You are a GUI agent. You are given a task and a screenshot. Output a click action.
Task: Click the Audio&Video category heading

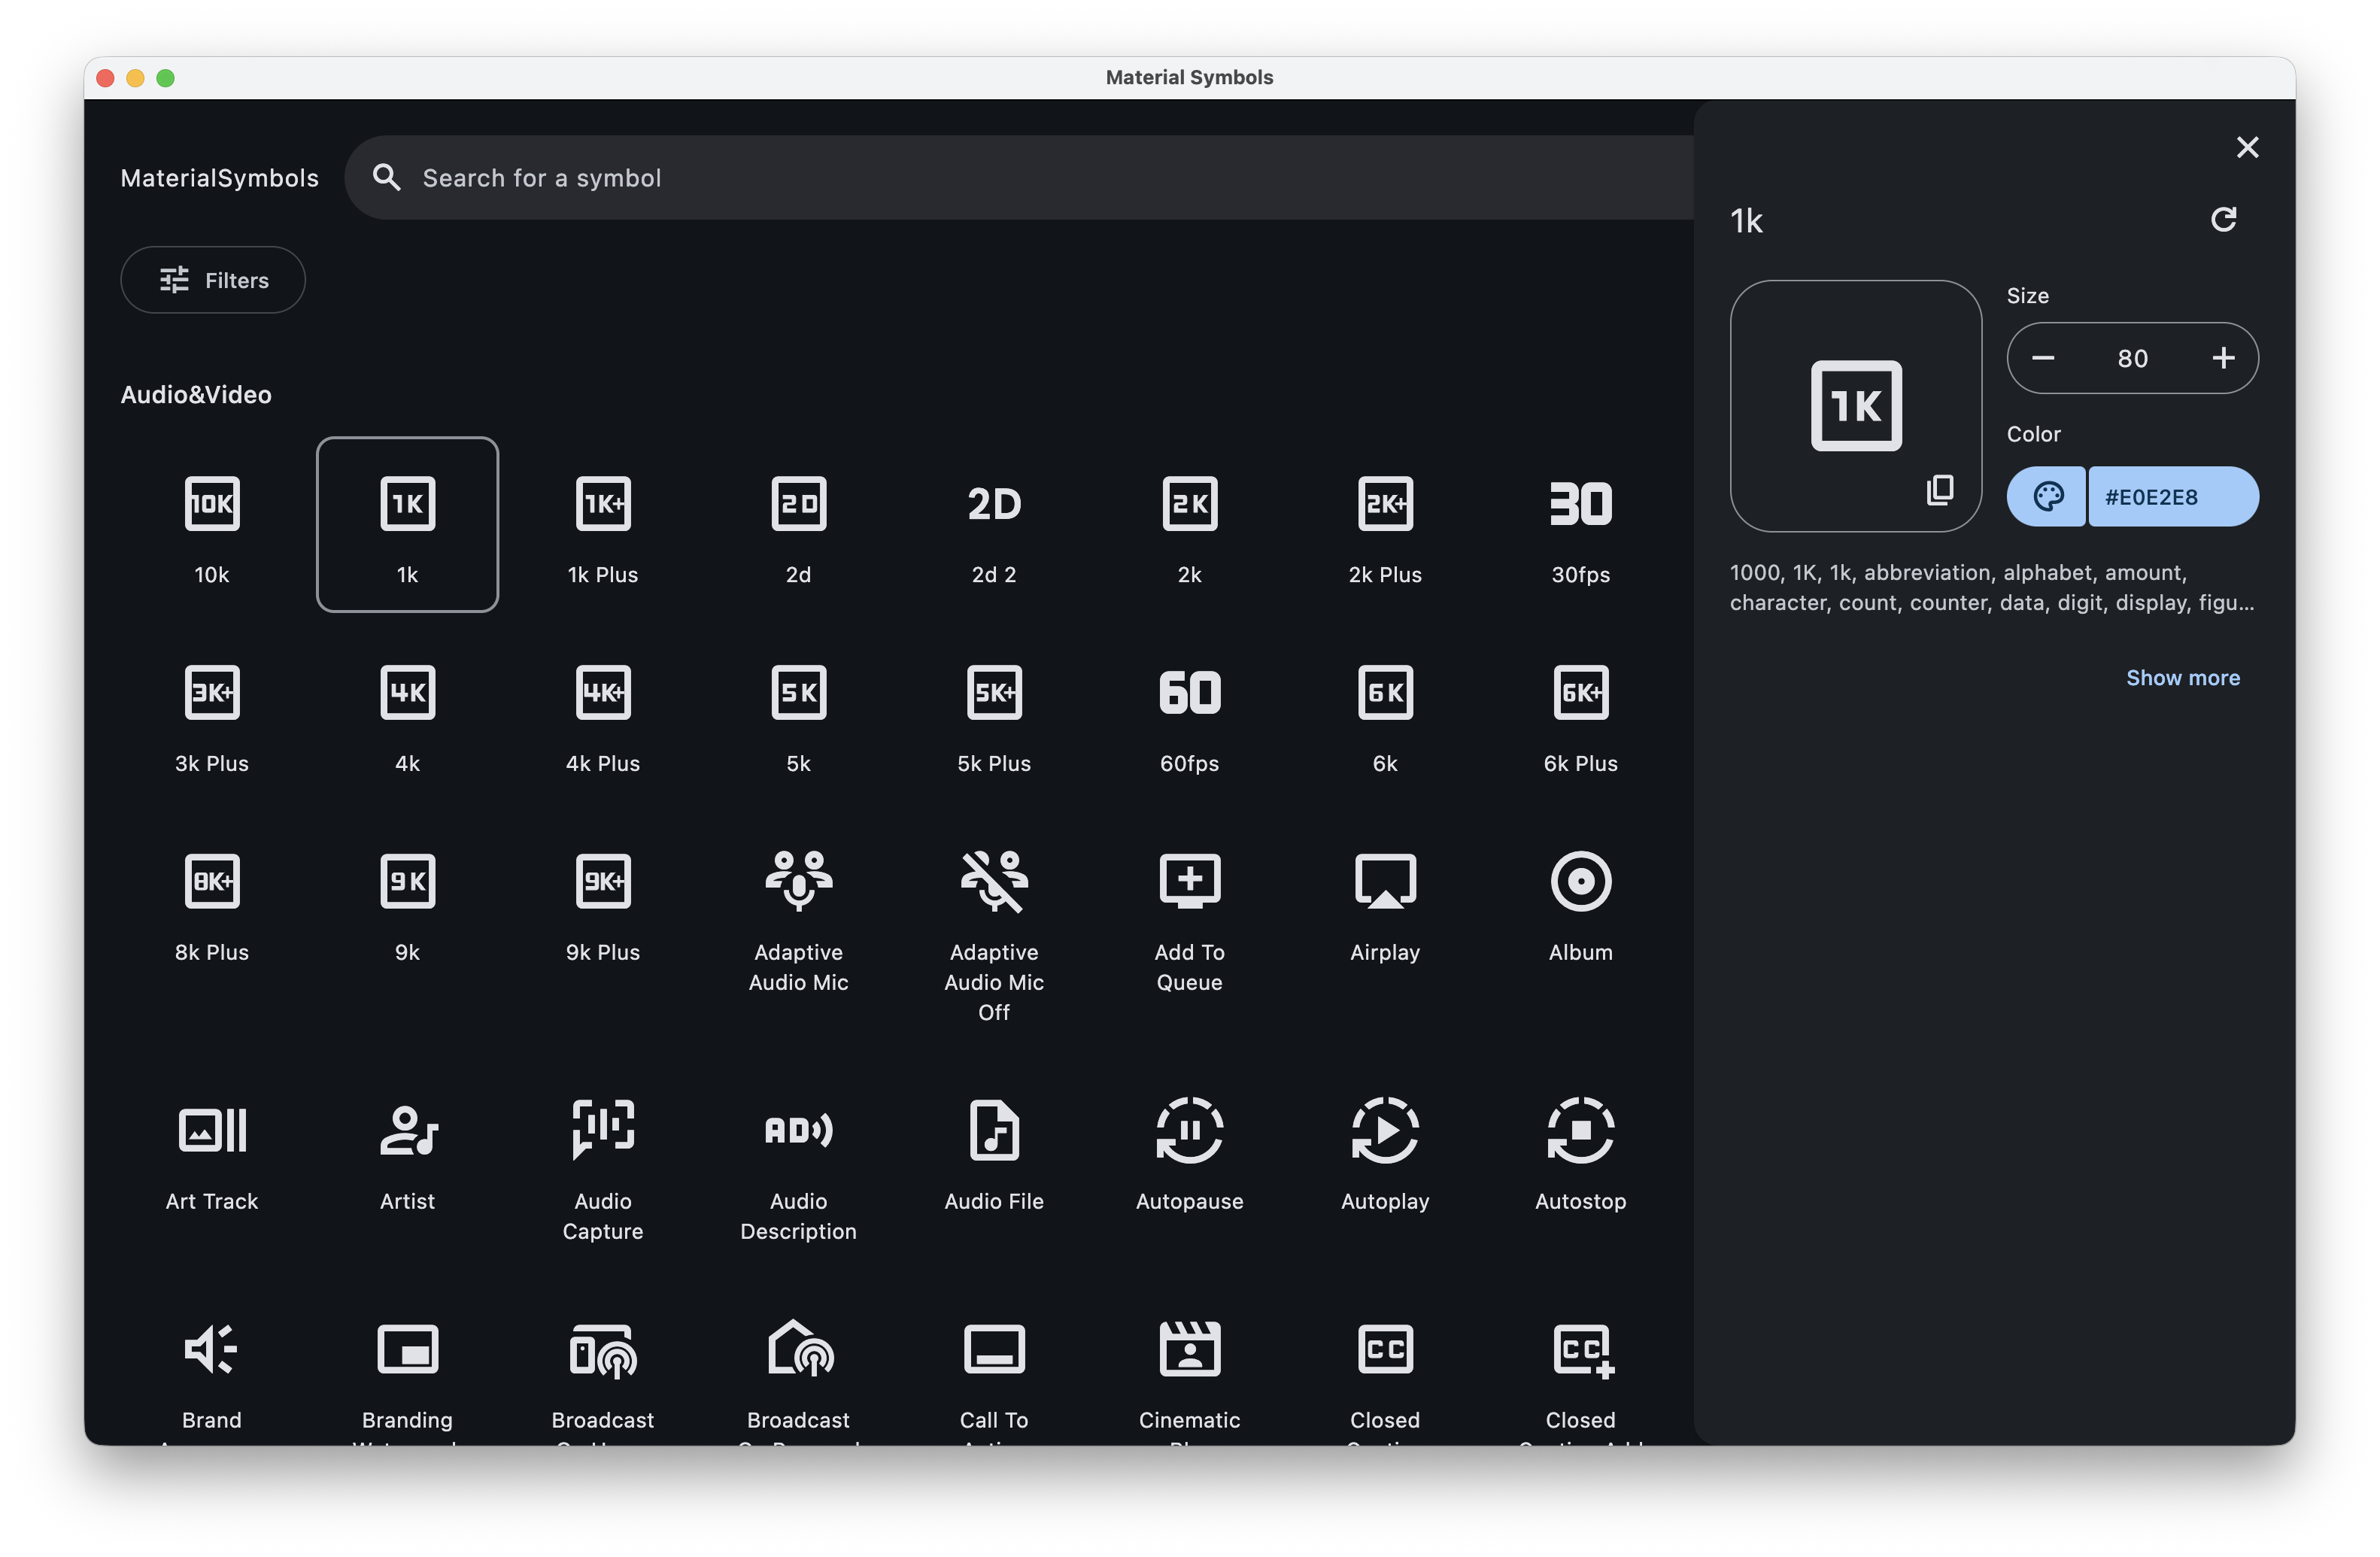[x=196, y=395]
